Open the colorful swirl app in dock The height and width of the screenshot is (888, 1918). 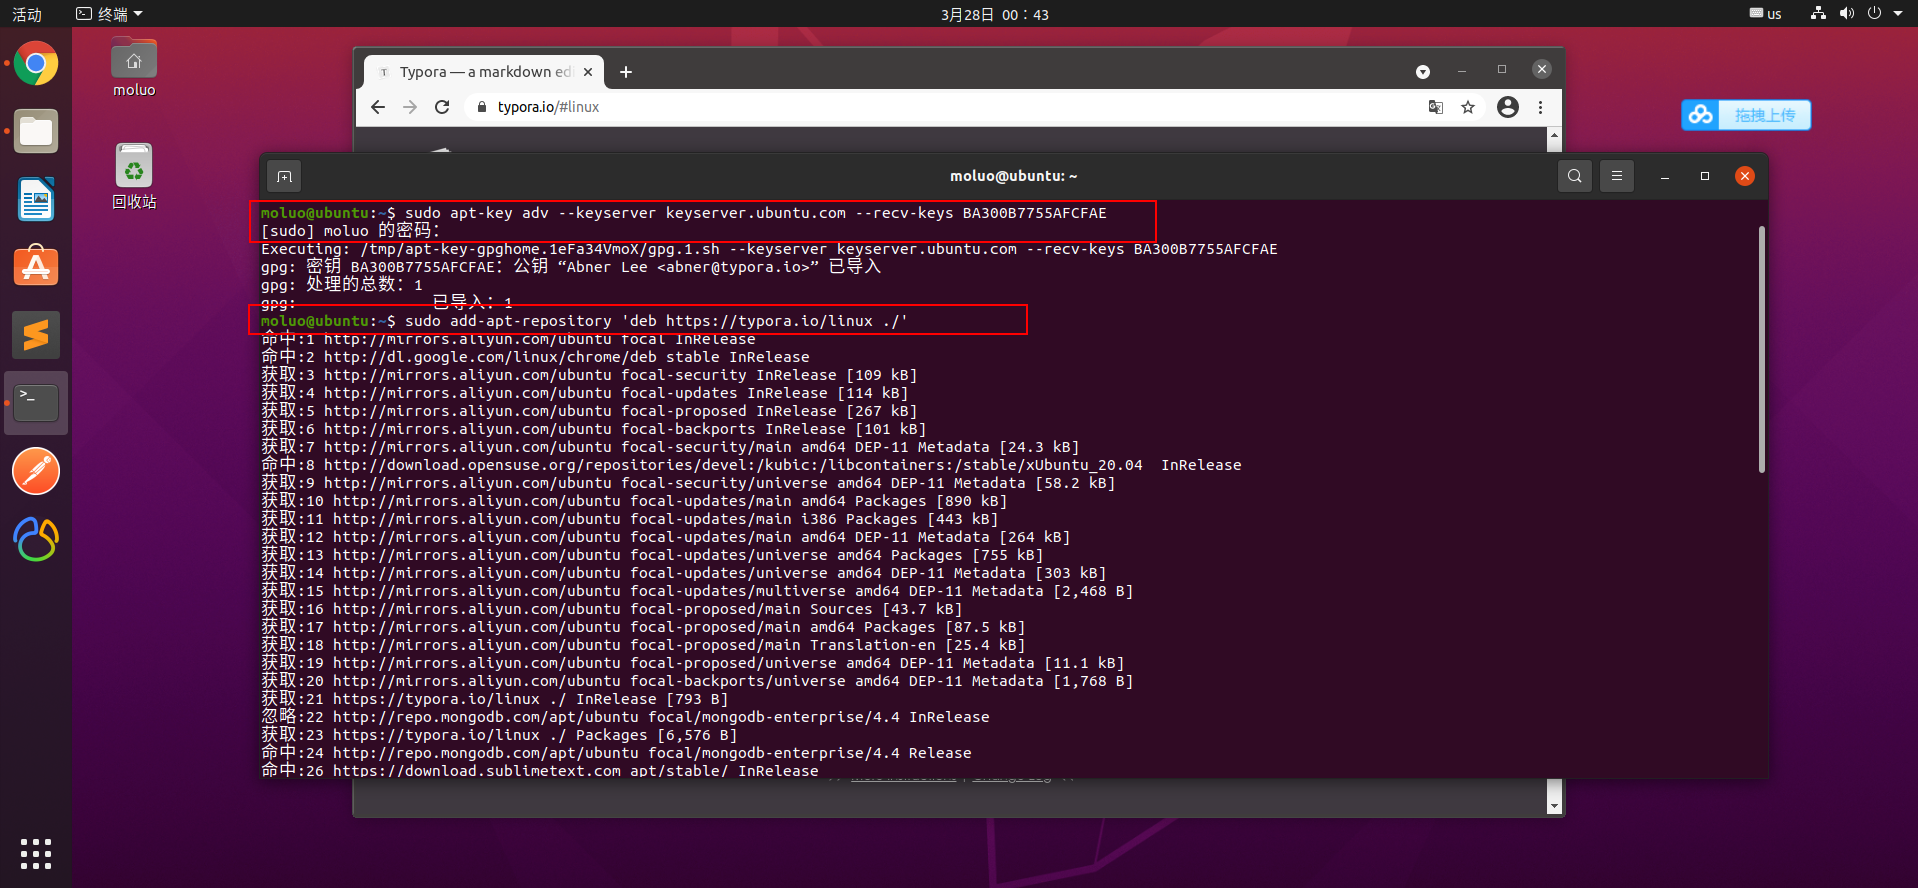coord(36,539)
